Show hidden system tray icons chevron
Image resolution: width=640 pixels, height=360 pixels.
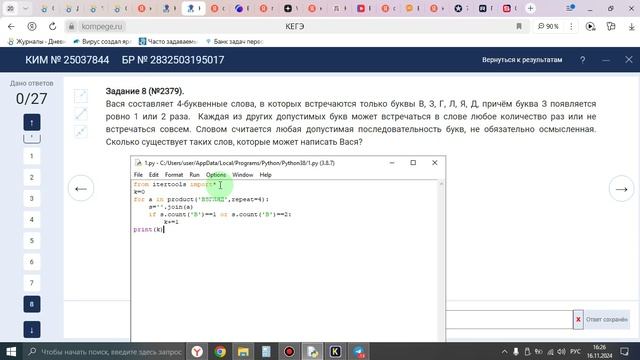point(504,351)
